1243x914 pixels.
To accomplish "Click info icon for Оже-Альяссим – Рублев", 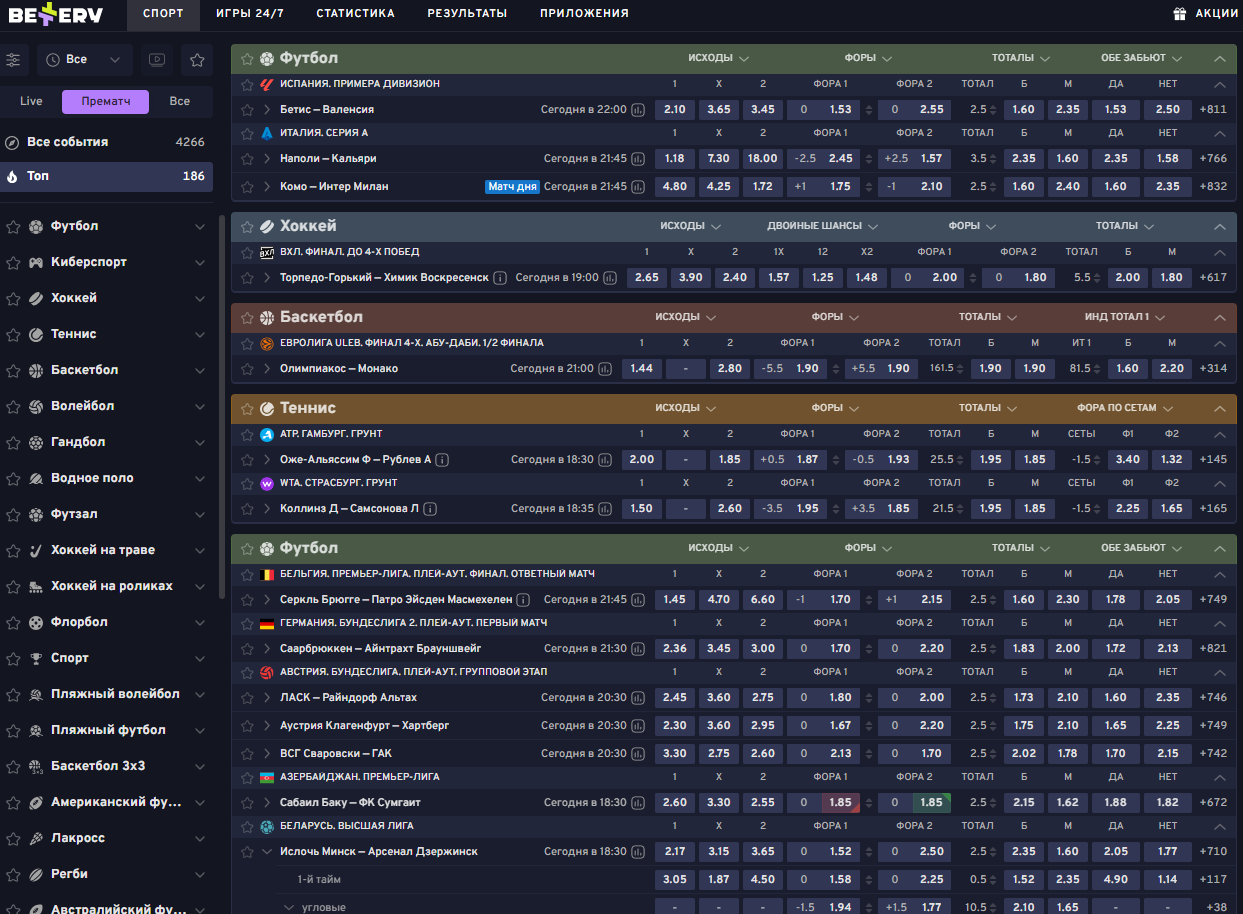I will 442,460.
